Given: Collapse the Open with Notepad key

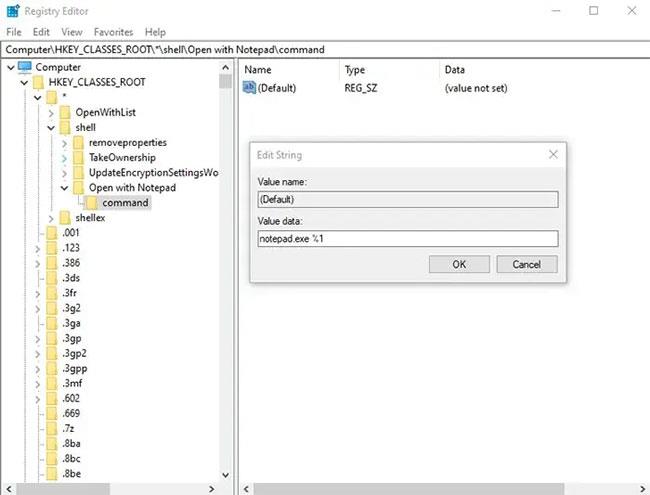Looking at the screenshot, I should (64, 188).
